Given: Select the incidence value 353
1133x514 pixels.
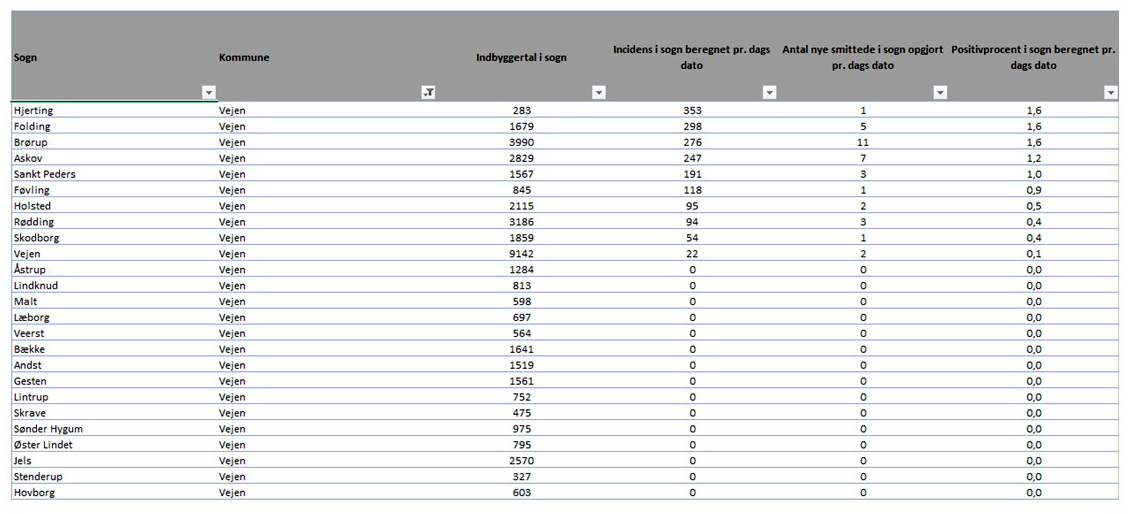Looking at the screenshot, I should click(x=692, y=111).
